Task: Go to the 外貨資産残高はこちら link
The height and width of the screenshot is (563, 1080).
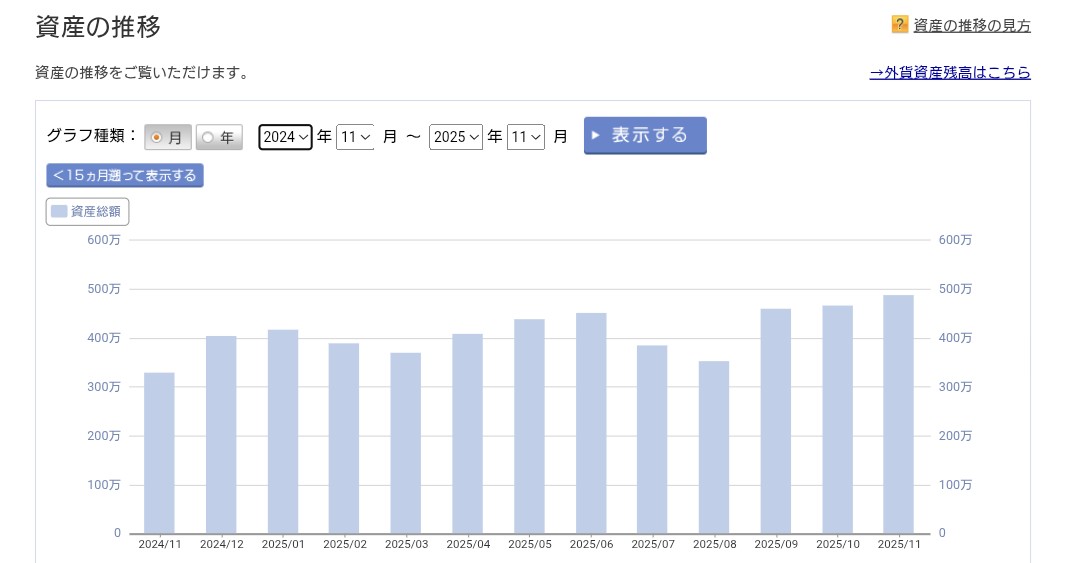Action: 949,73
